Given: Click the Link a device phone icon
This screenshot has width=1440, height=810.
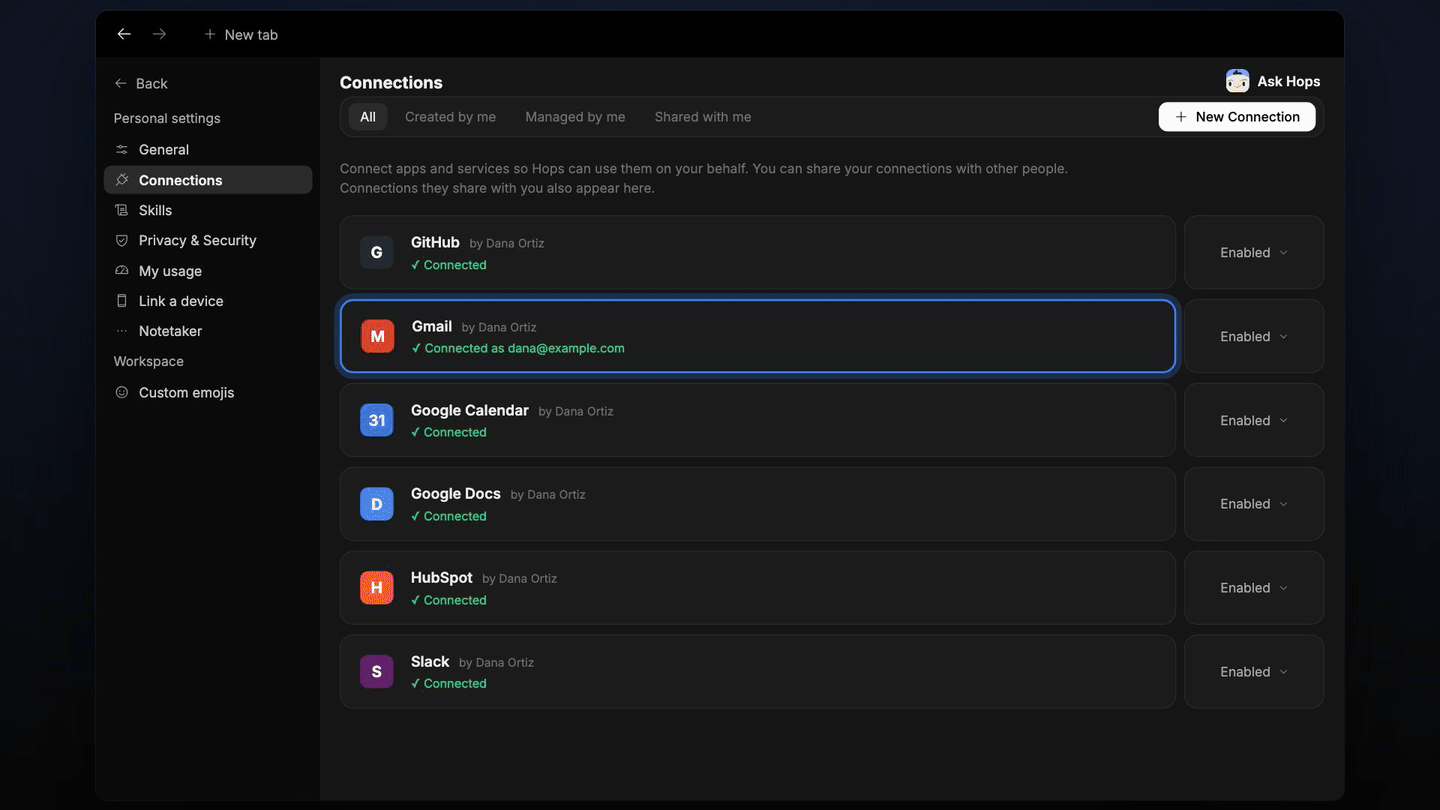Looking at the screenshot, I should (122, 301).
